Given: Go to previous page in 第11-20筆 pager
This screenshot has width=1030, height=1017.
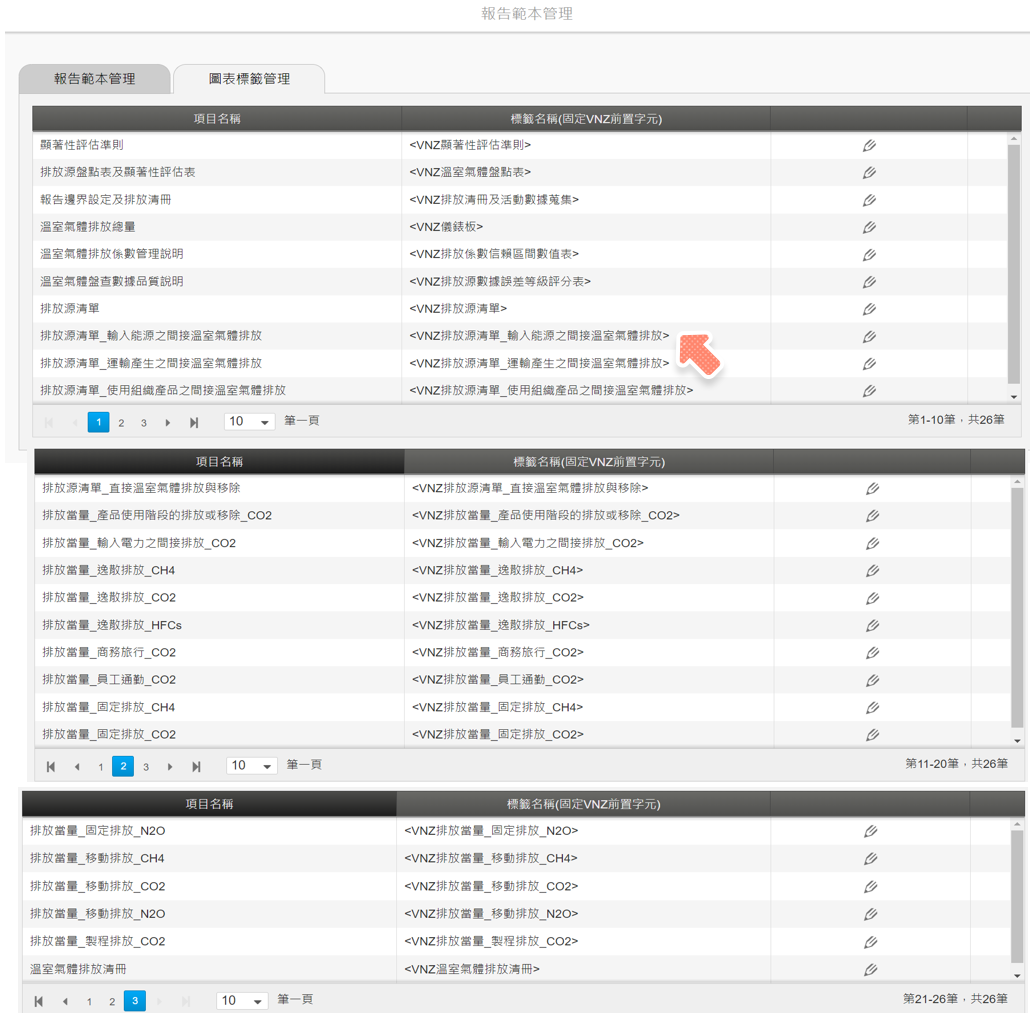Looking at the screenshot, I should coord(77,767).
